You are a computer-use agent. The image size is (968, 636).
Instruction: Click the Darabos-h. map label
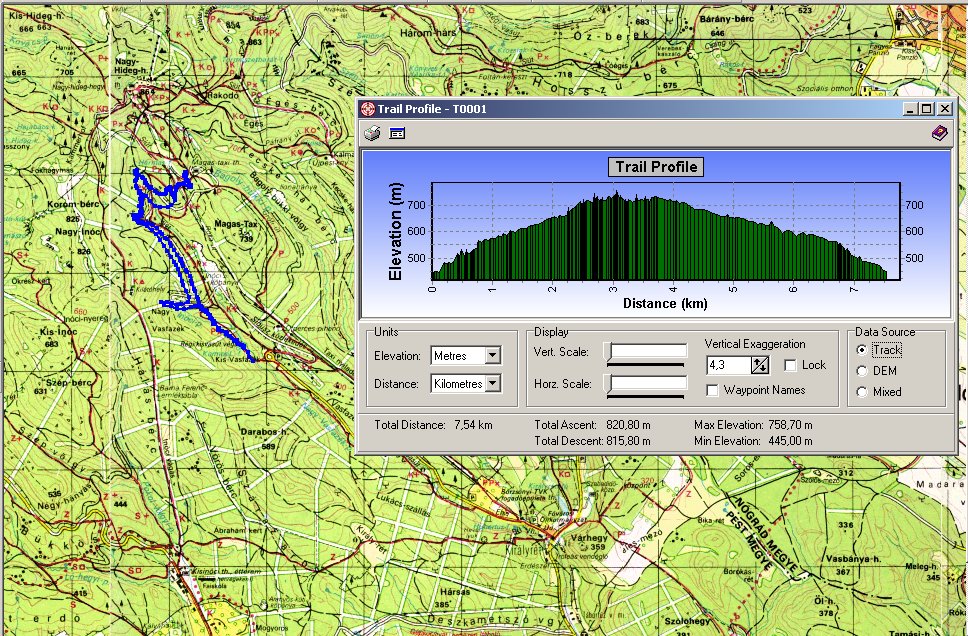point(264,432)
